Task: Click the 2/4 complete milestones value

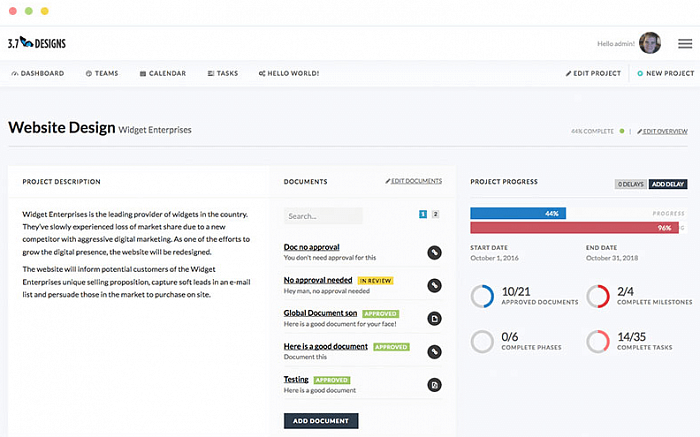Action: (x=625, y=291)
